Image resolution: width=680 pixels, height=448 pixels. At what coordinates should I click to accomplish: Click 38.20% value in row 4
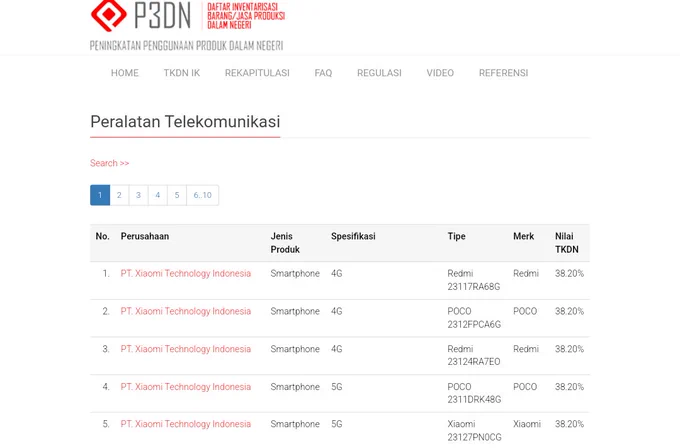569,387
